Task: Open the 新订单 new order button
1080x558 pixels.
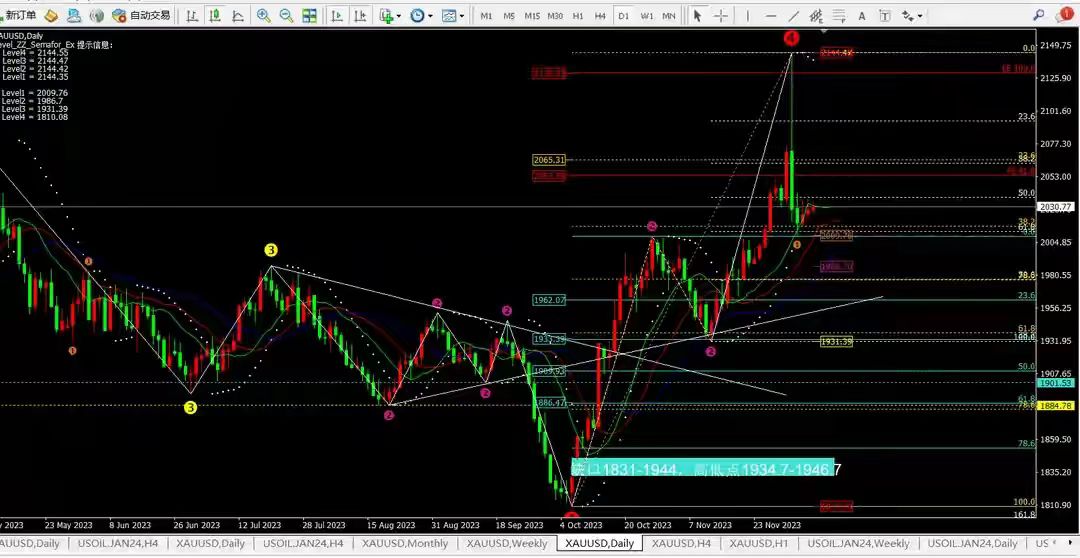Action: pos(19,15)
